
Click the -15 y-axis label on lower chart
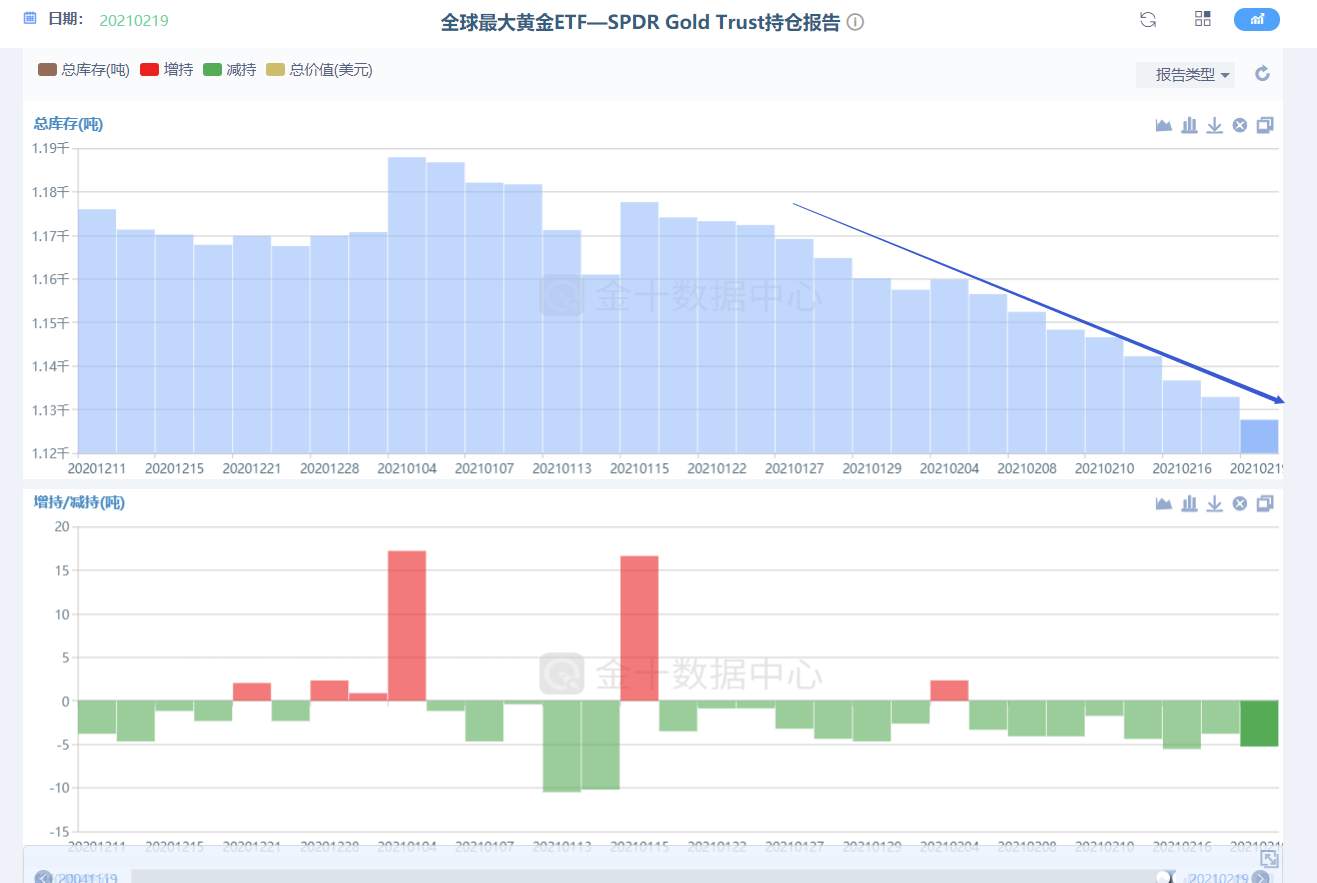point(58,831)
